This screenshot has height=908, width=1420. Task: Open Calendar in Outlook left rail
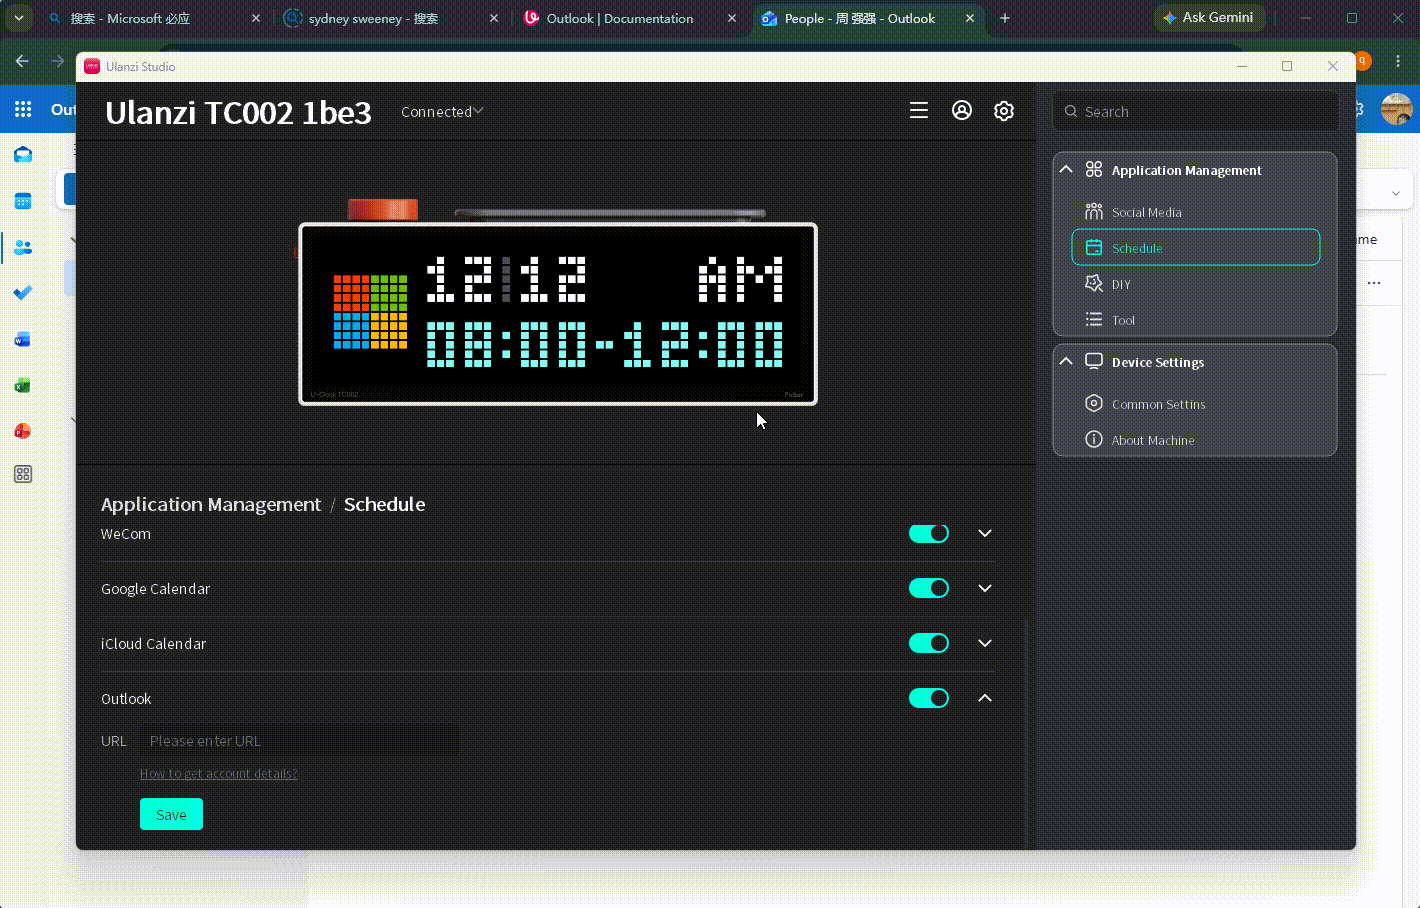[x=23, y=201]
